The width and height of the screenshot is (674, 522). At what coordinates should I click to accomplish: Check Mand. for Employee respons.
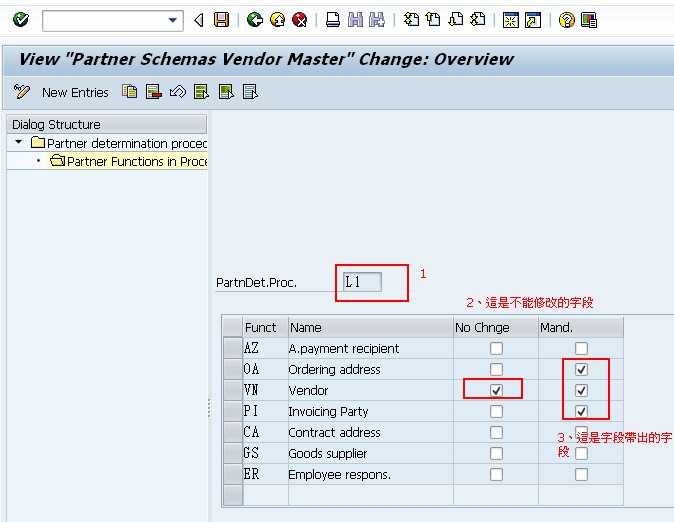point(581,474)
